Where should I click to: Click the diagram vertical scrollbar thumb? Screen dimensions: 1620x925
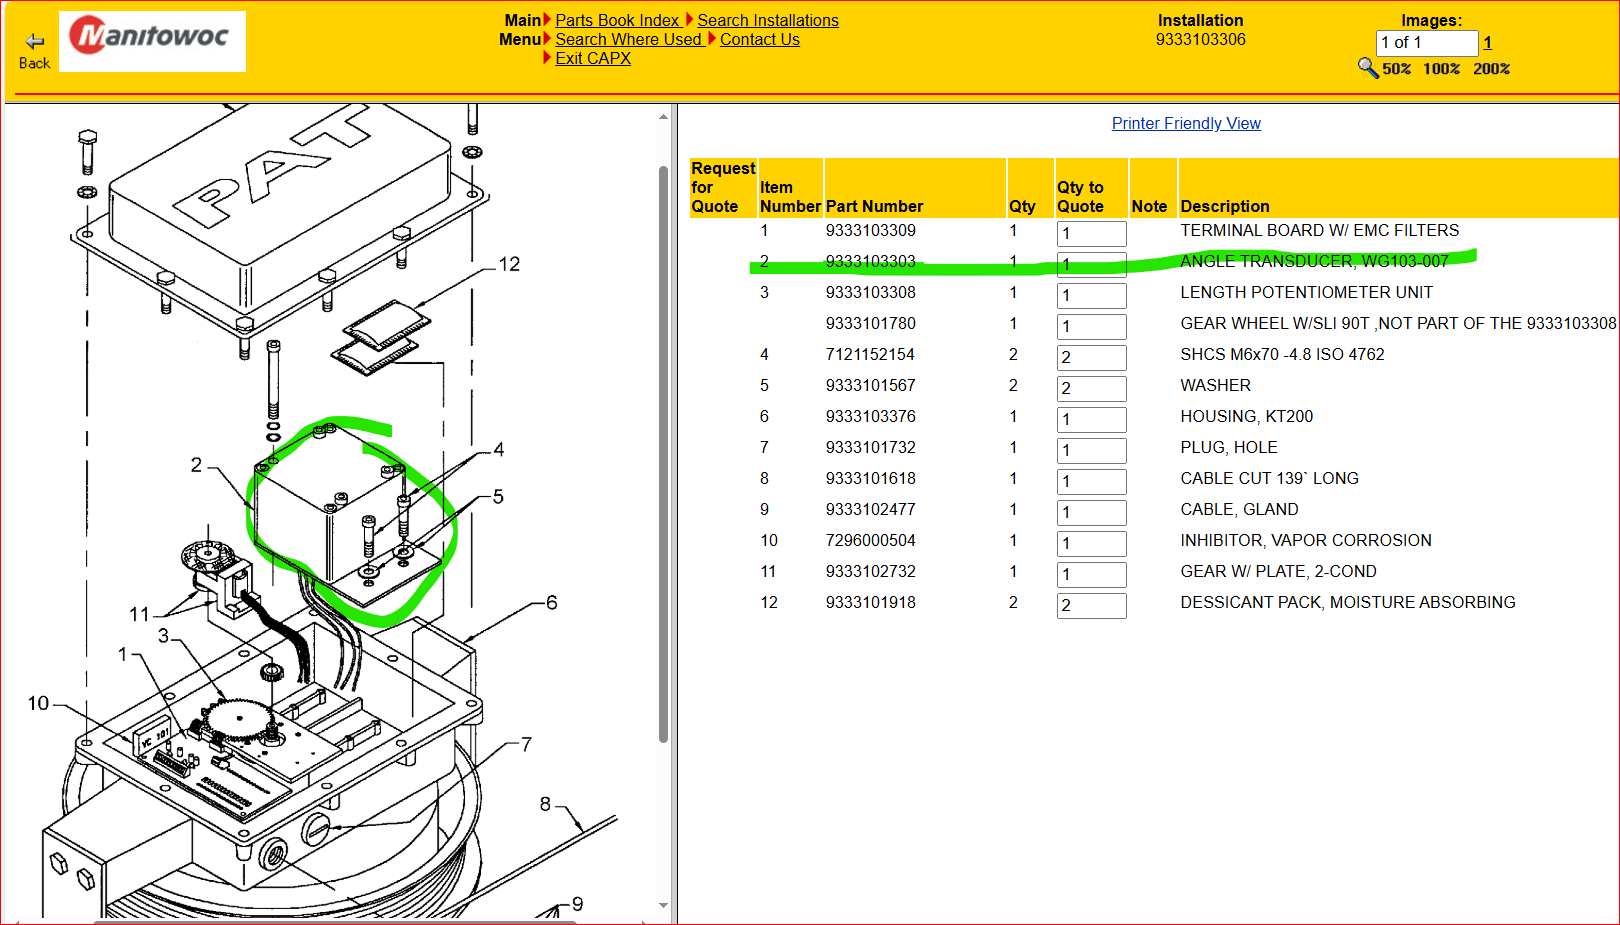tap(663, 454)
